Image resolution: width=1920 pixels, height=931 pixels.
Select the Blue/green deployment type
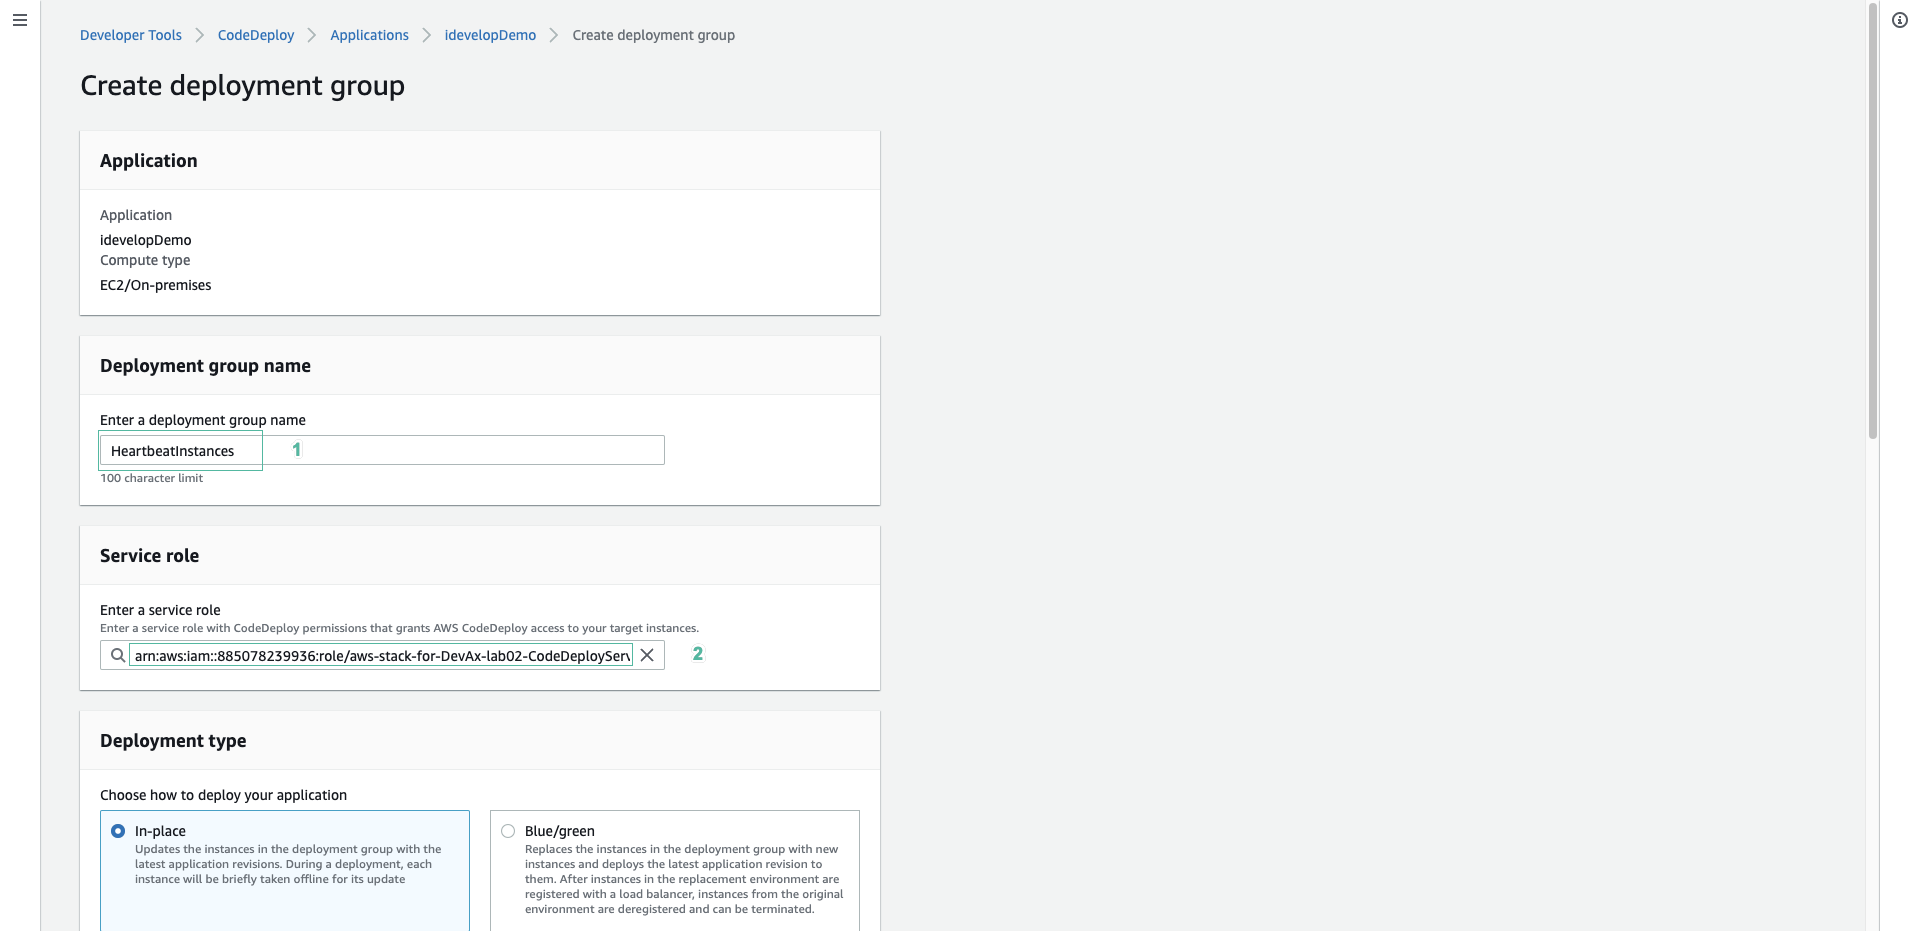coord(508,831)
